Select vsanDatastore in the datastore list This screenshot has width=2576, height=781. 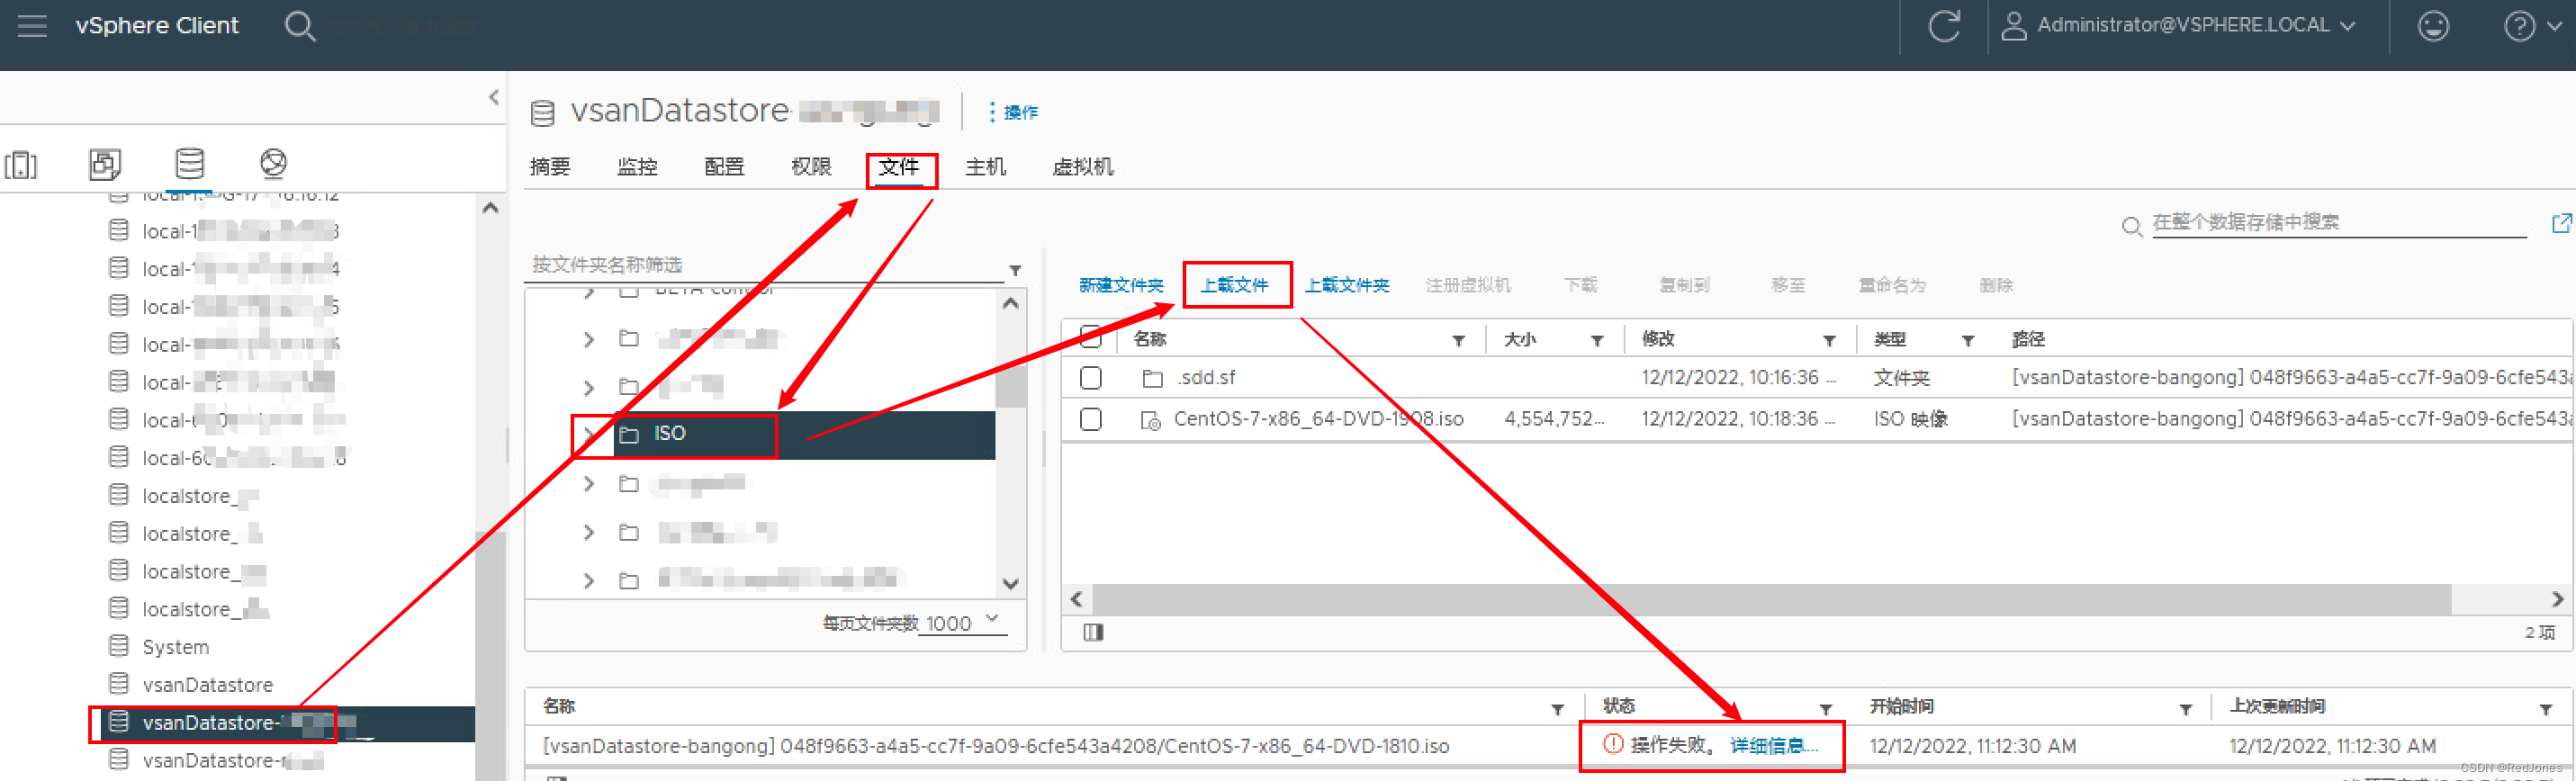pos(207,685)
